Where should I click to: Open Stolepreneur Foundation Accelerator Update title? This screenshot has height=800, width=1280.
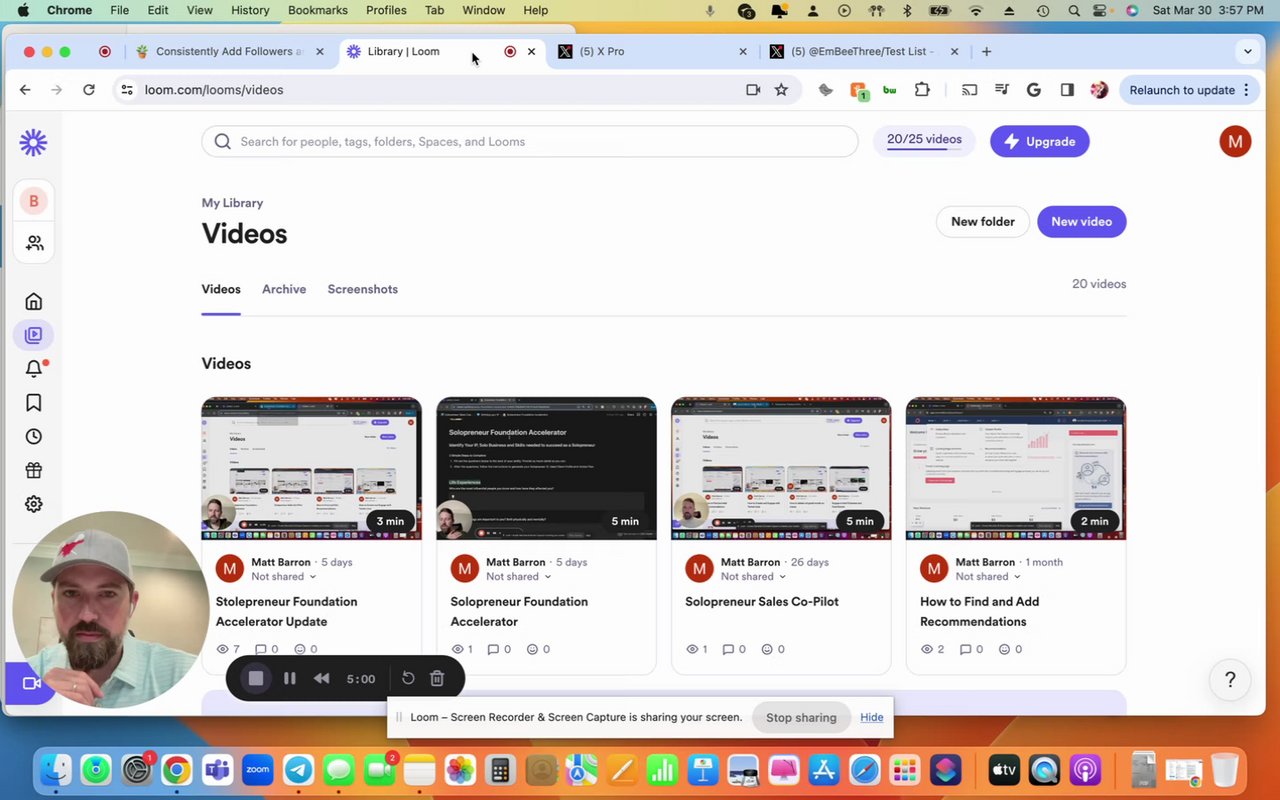coord(286,611)
